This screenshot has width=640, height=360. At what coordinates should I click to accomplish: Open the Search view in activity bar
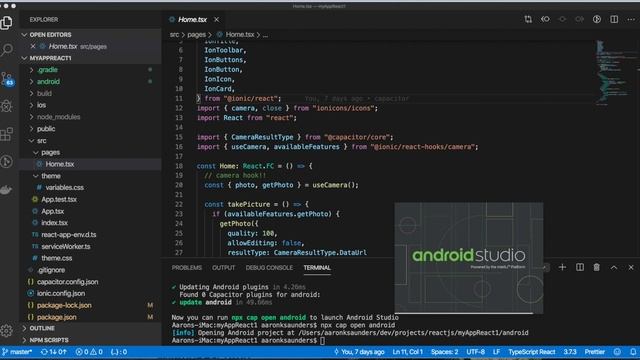coord(7,50)
